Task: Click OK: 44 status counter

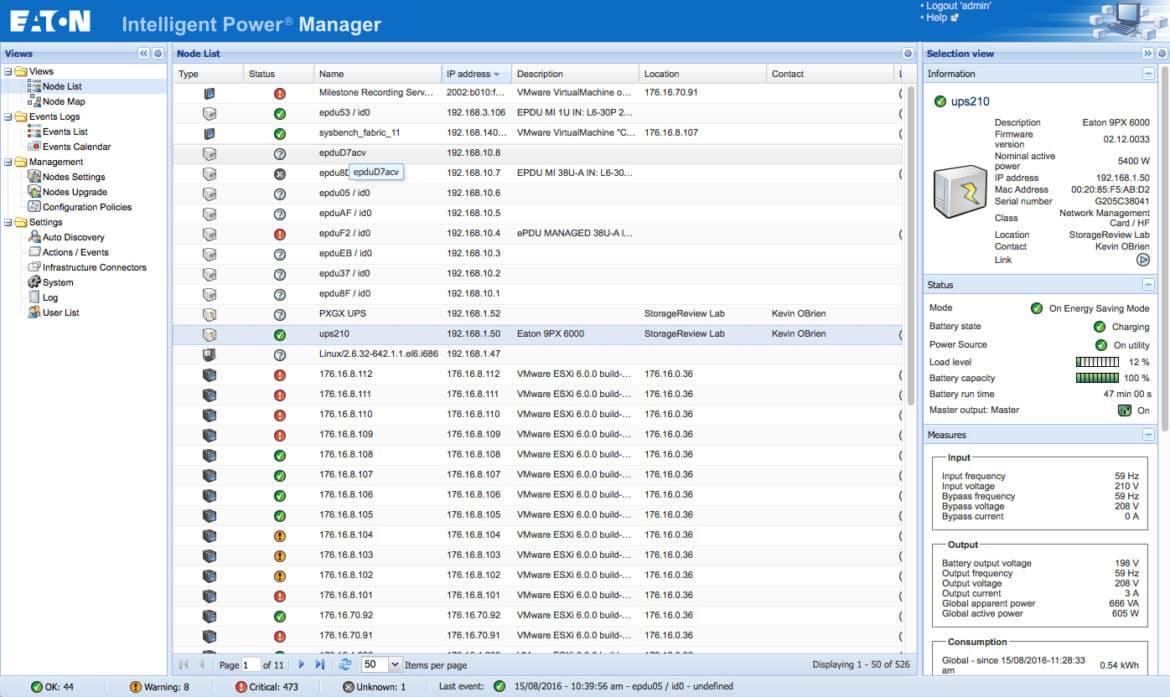Action: pyautogui.click(x=51, y=687)
